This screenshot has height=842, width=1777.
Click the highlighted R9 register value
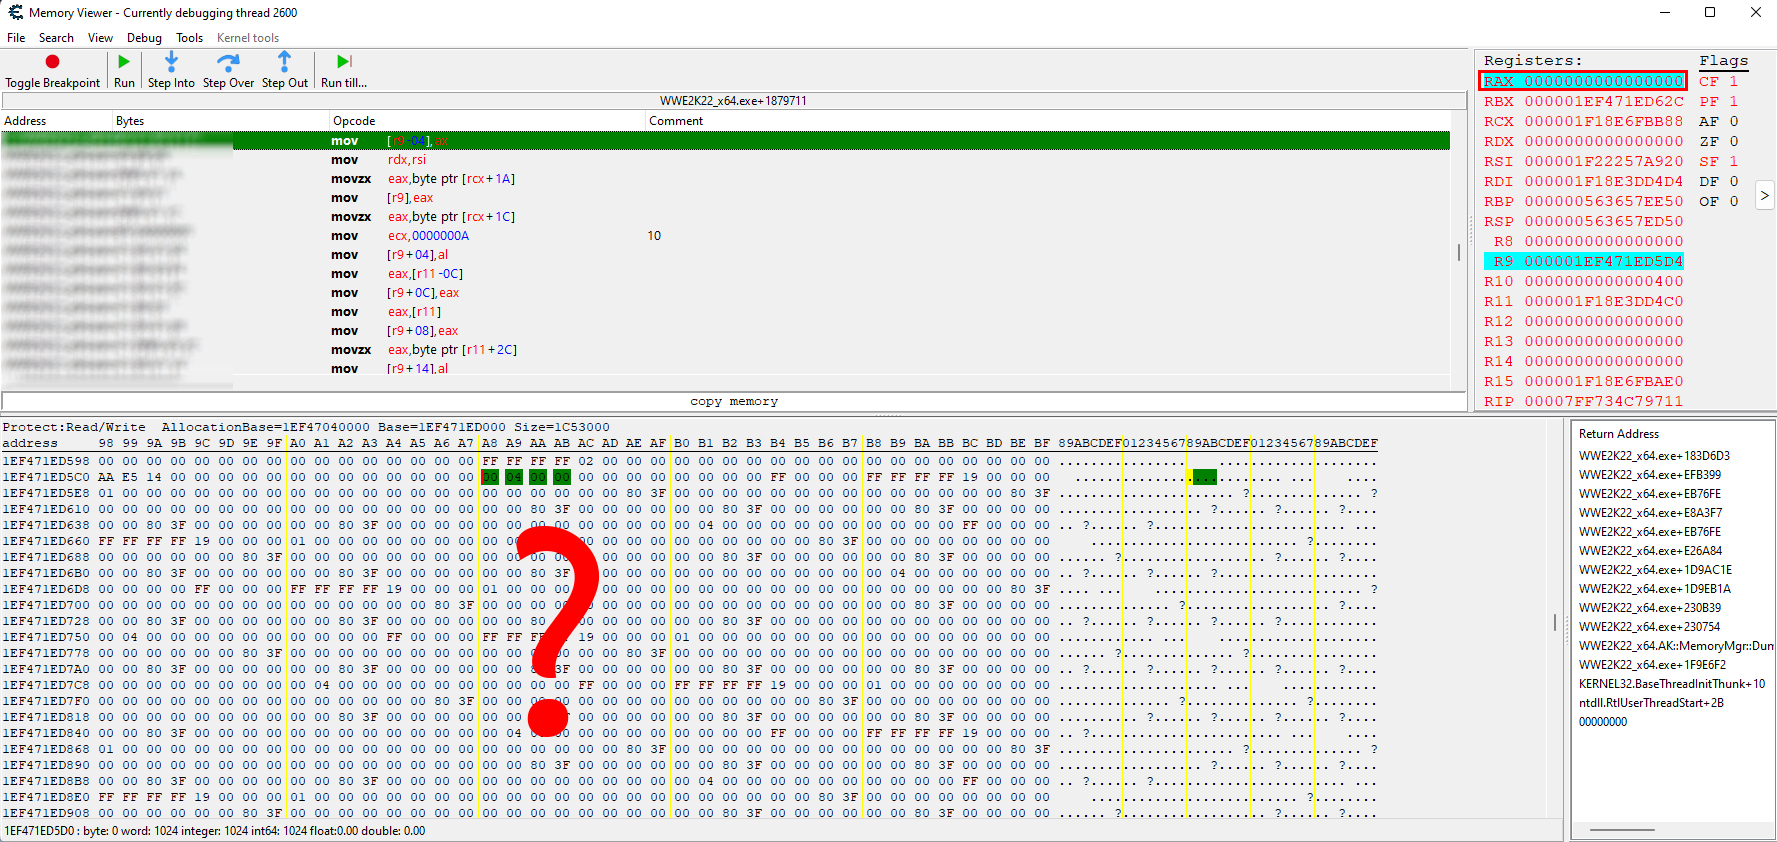(1603, 261)
